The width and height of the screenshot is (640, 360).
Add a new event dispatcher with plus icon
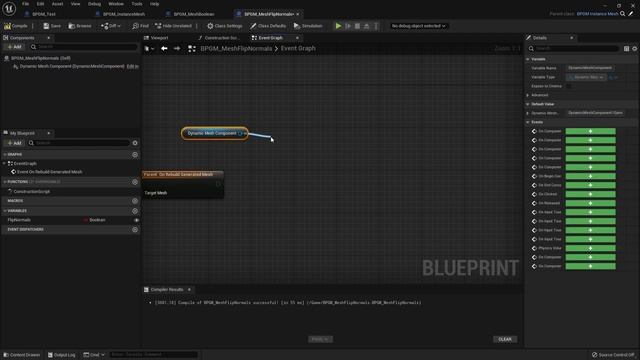[x=135, y=229]
